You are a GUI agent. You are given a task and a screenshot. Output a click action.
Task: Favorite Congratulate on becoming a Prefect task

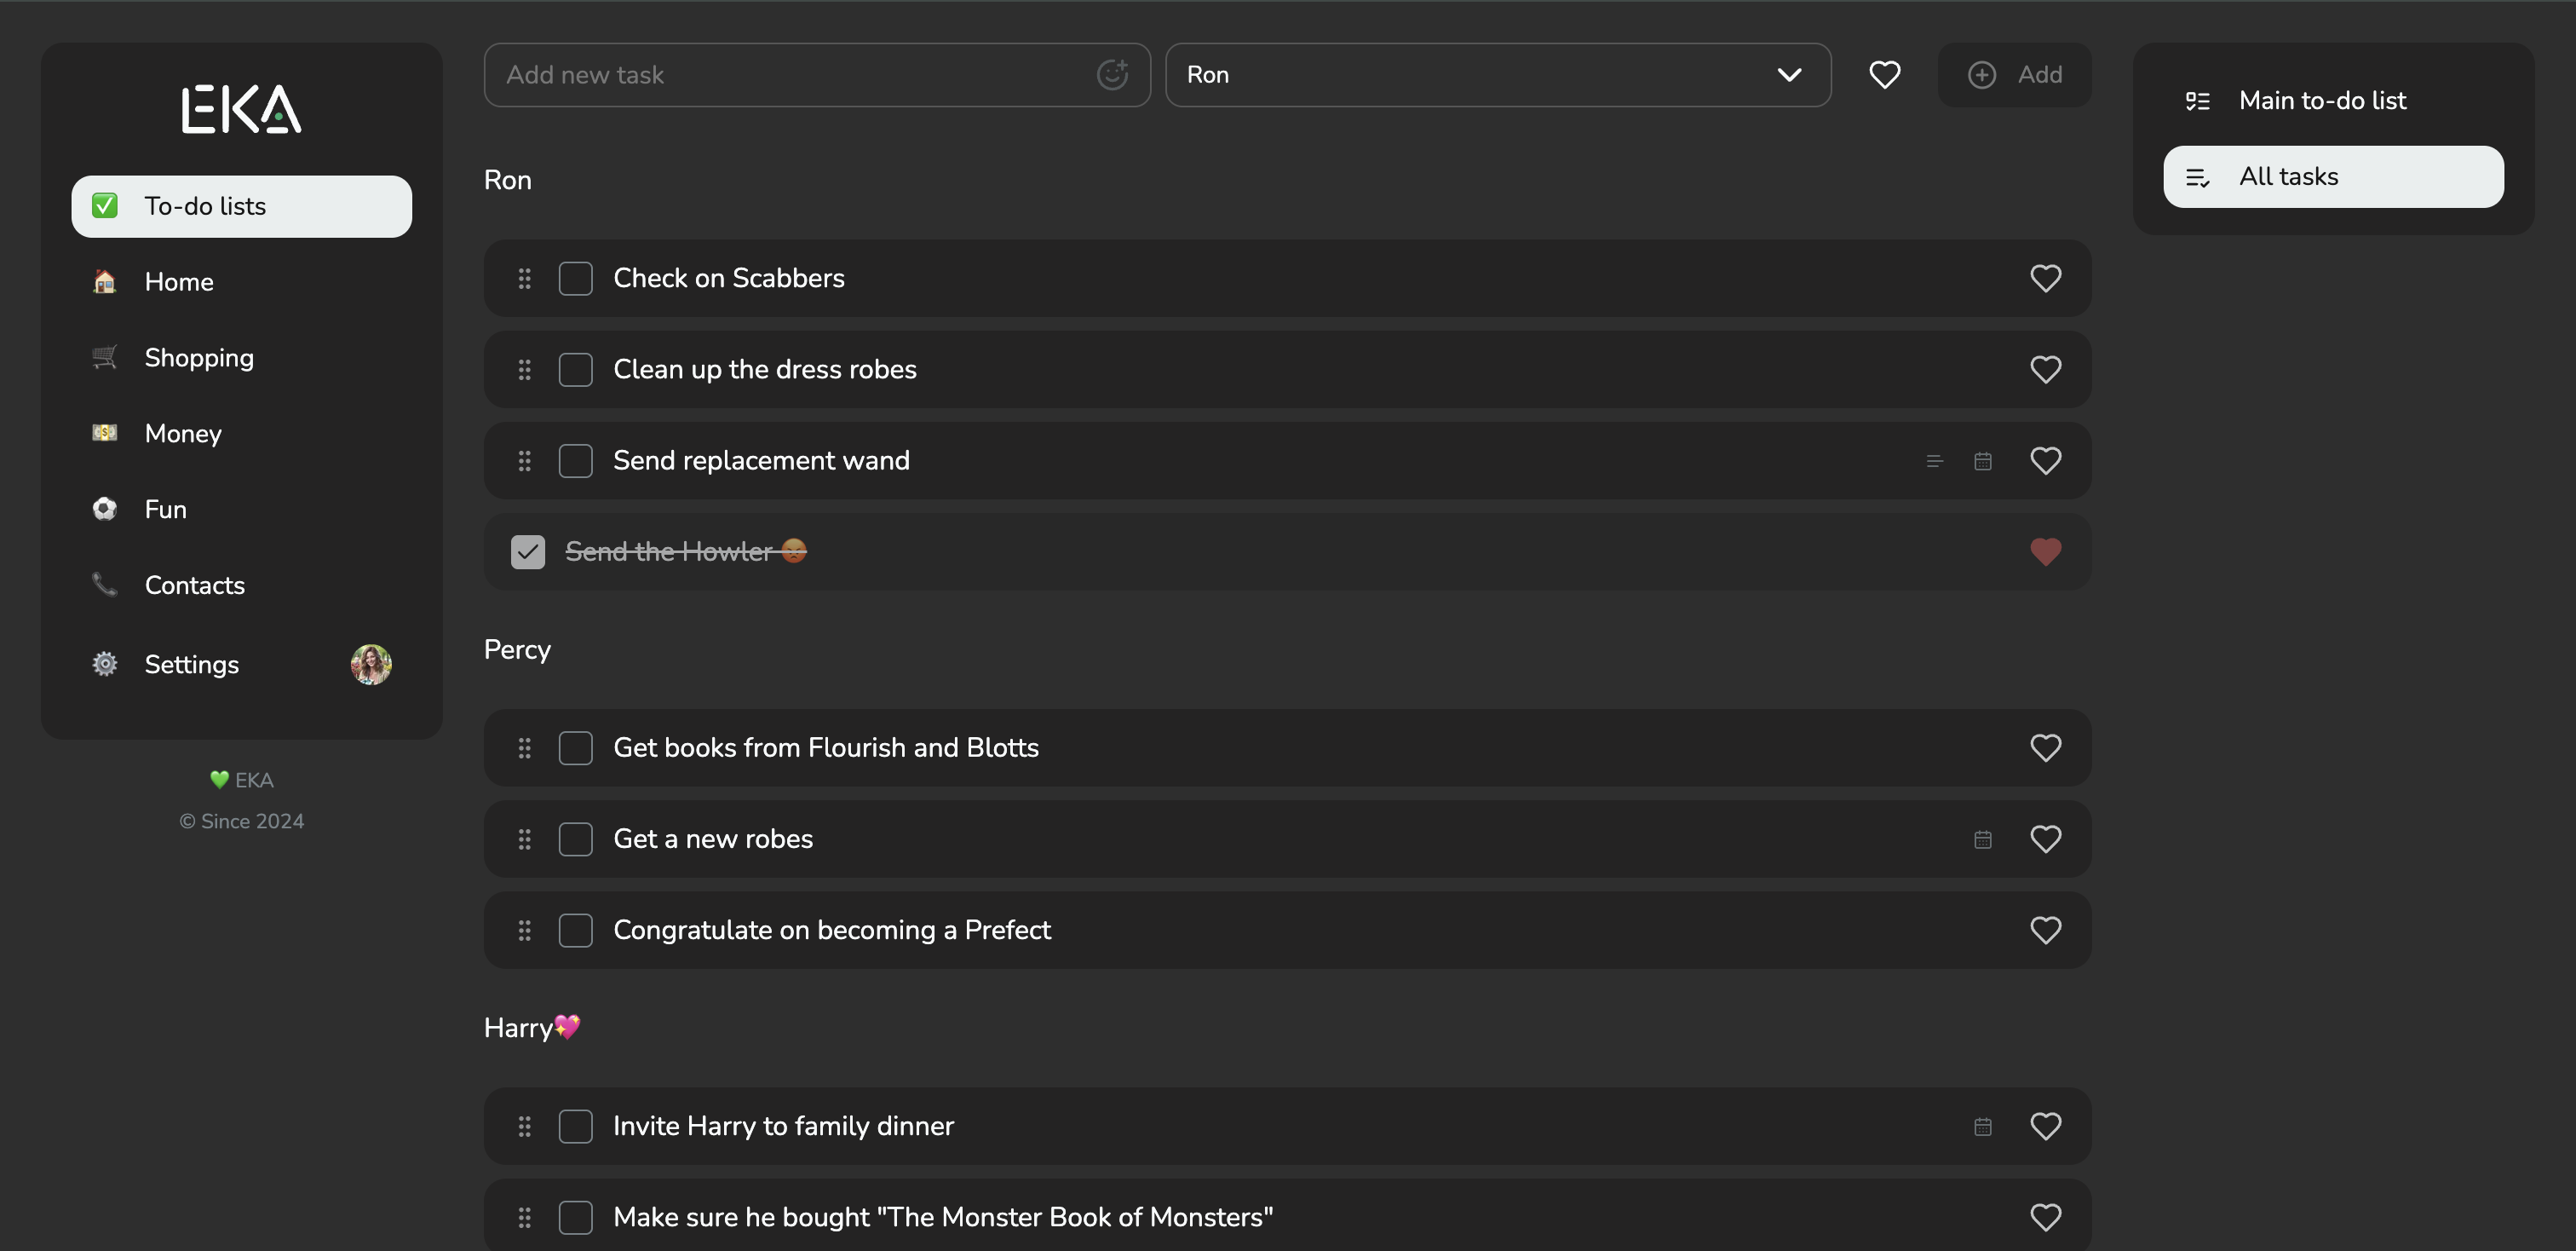(2046, 929)
